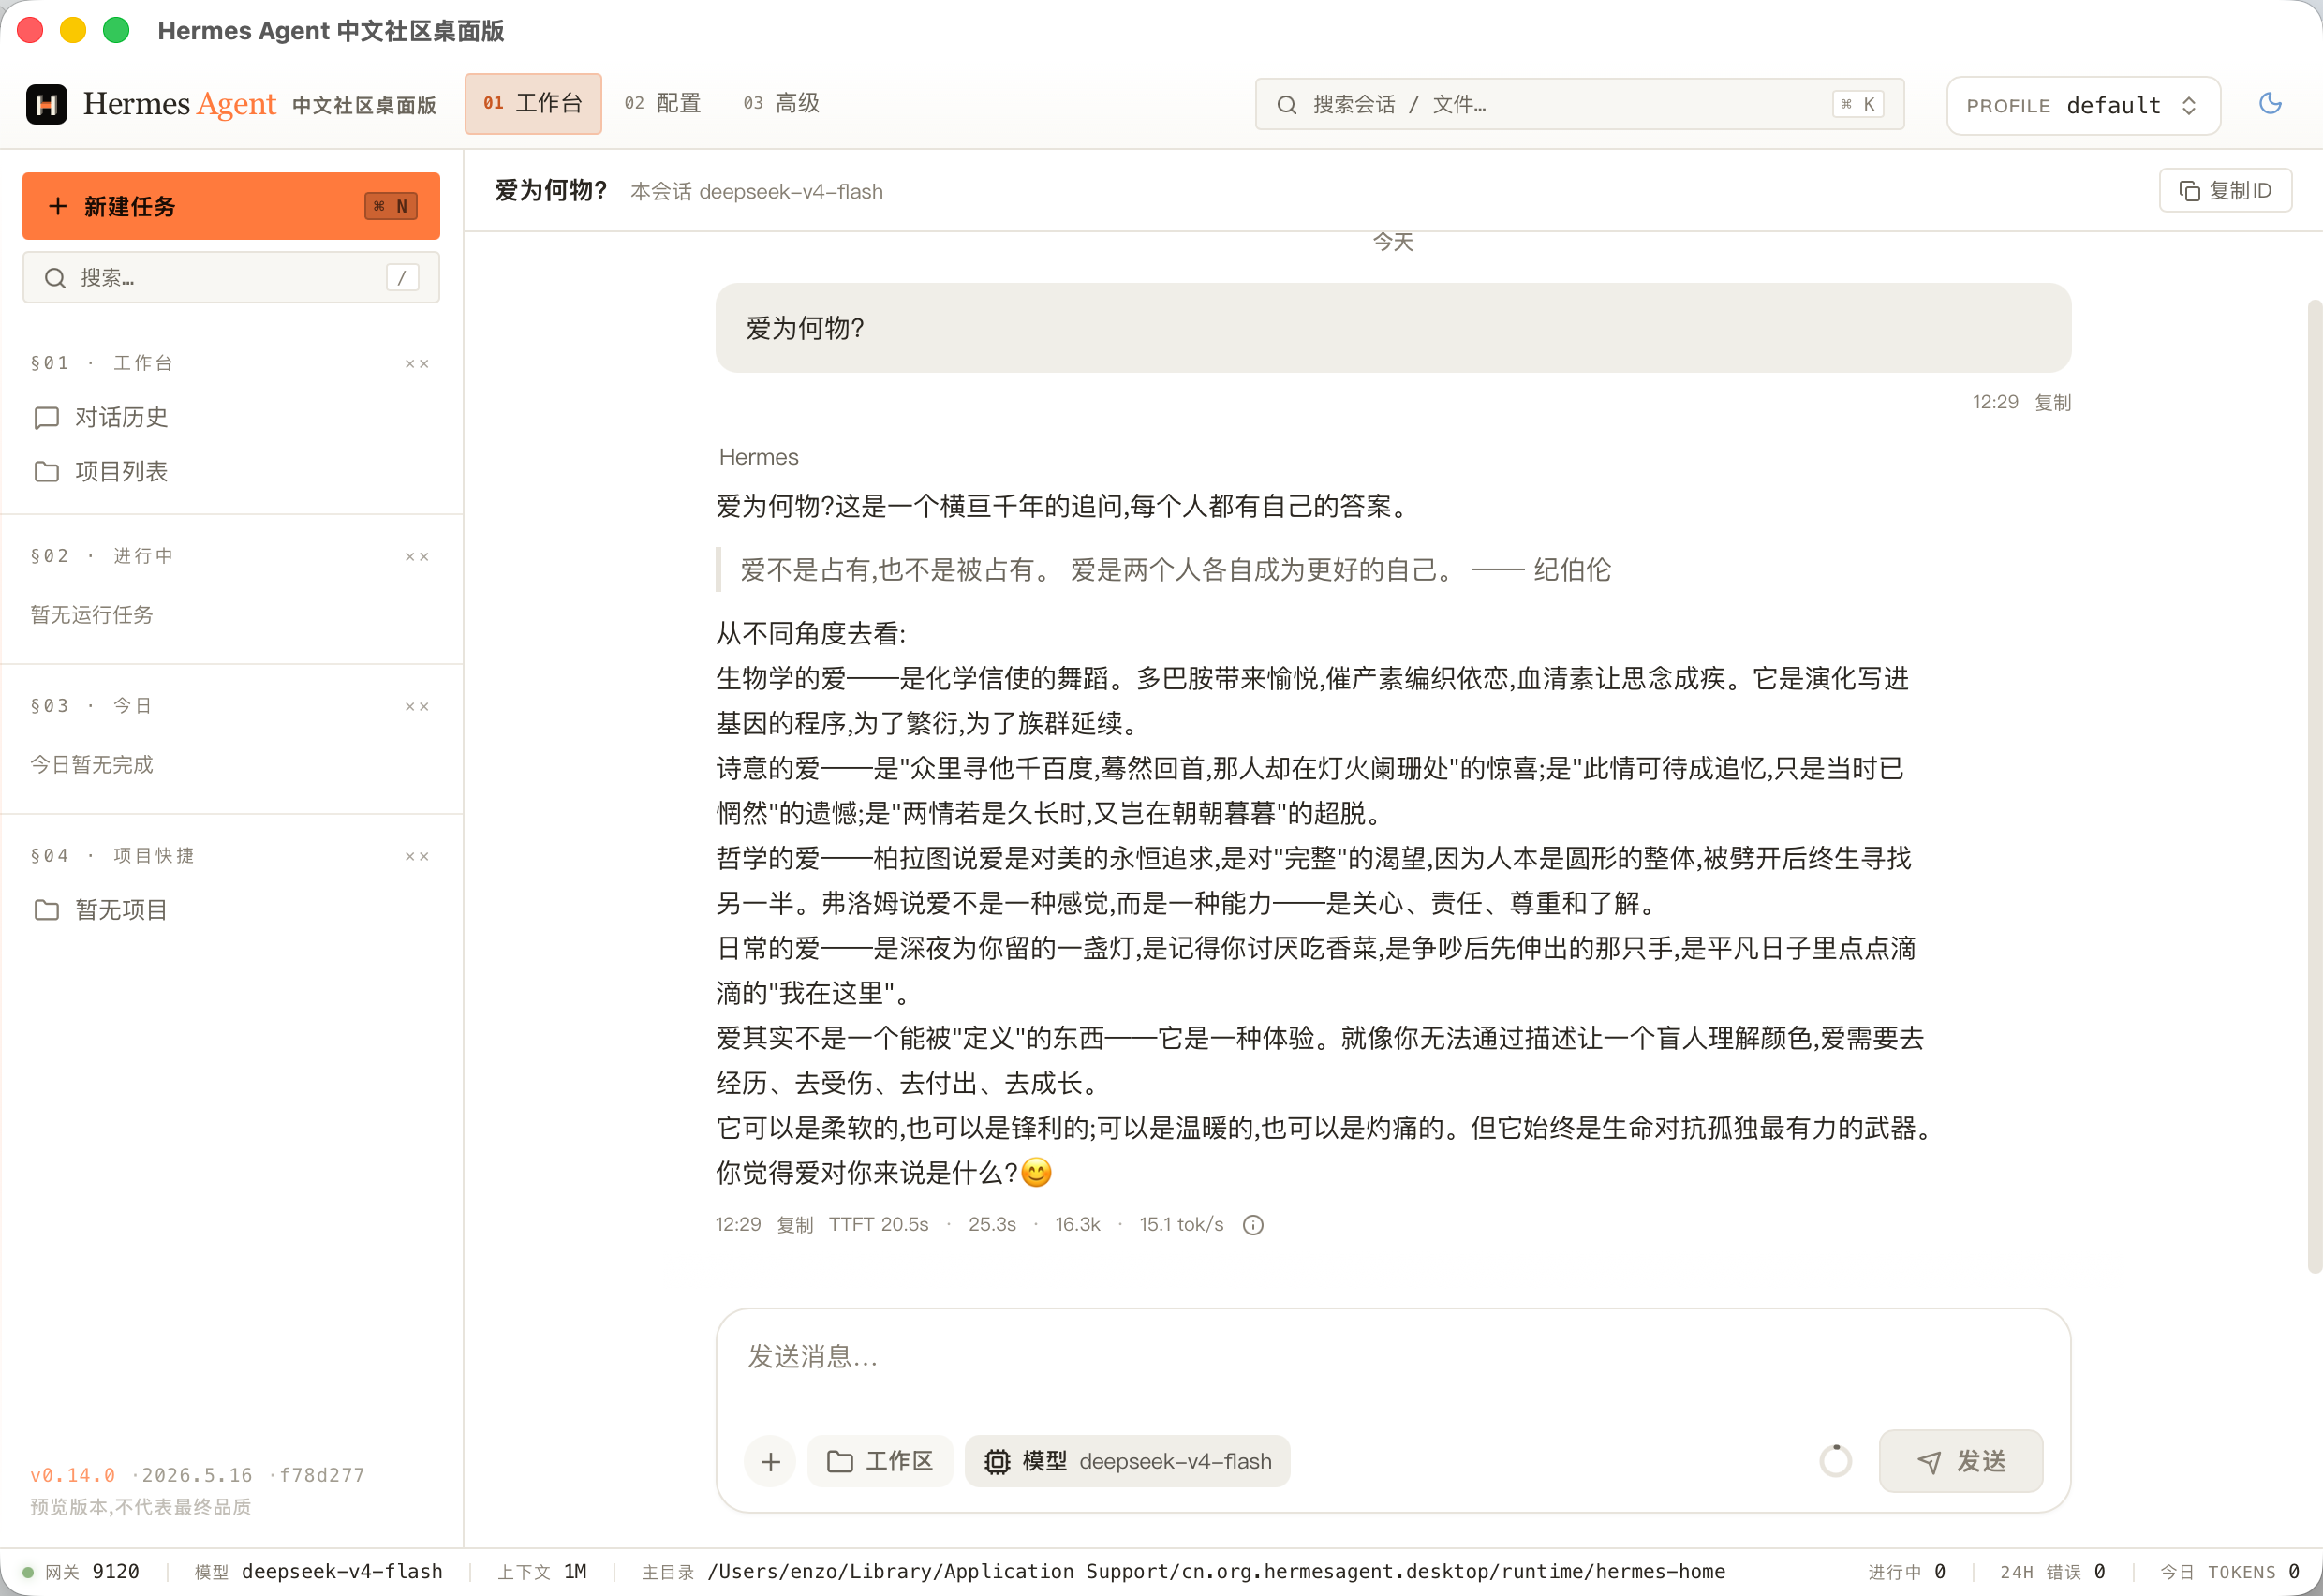This screenshot has height=1596, width=2323.
Task: Open the 工作区 folder selector
Action: [880, 1461]
